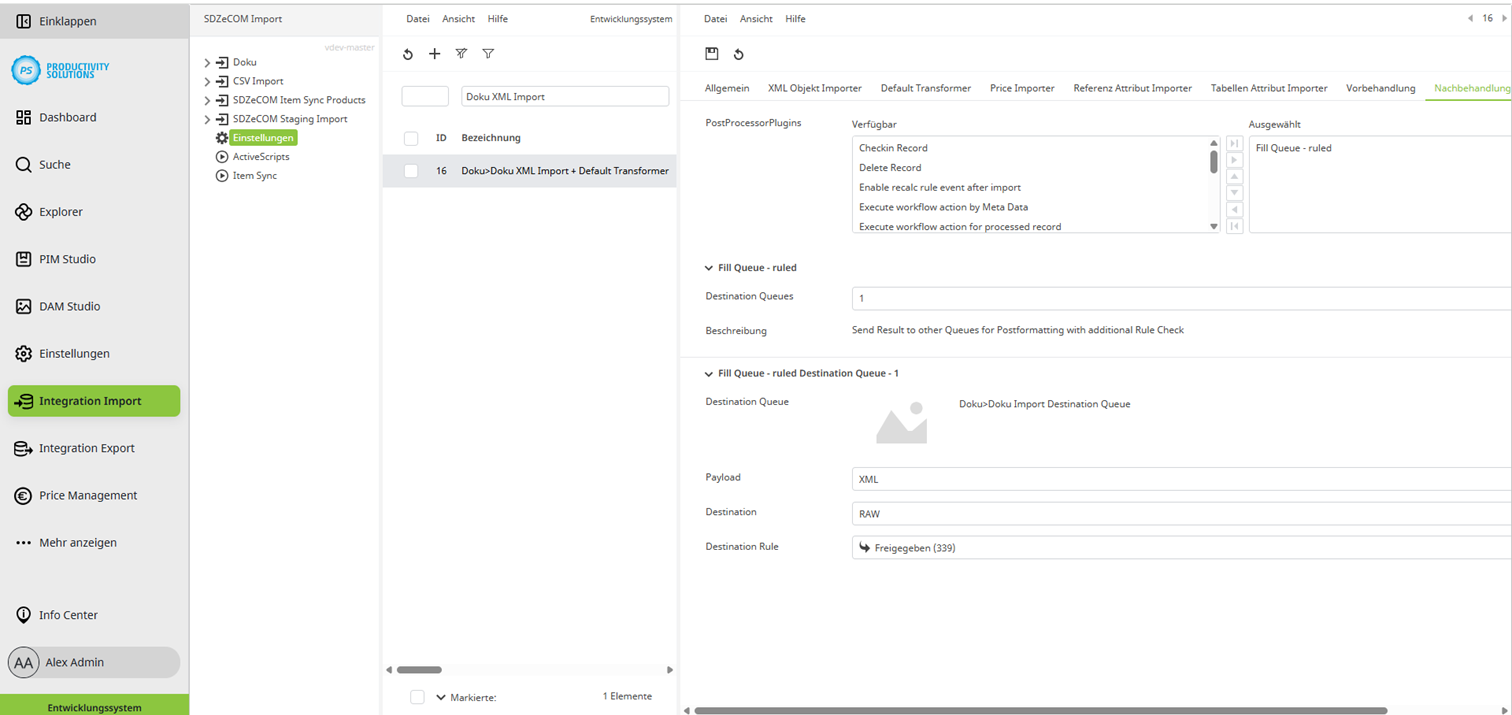Collapse the Fill Queue - ruled section
The image size is (1512, 715).
(x=707, y=267)
